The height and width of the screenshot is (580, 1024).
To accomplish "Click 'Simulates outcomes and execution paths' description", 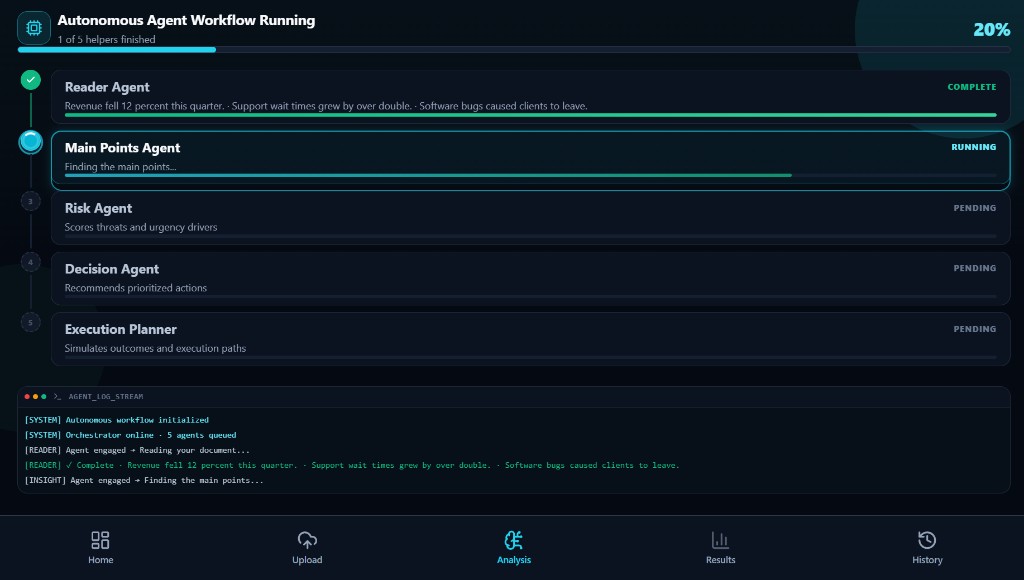I will tap(155, 348).
